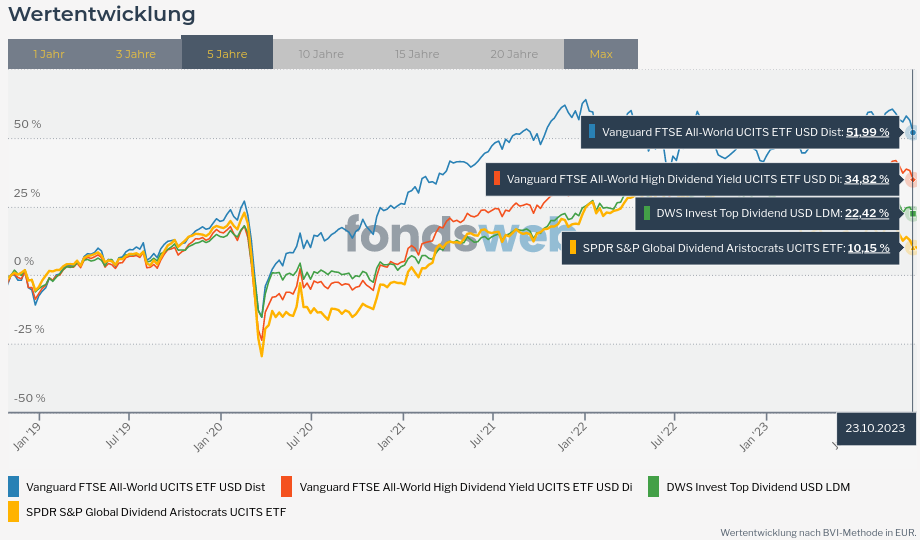Click the Wertentwicklung heading
The image size is (920, 540).
coord(102,14)
